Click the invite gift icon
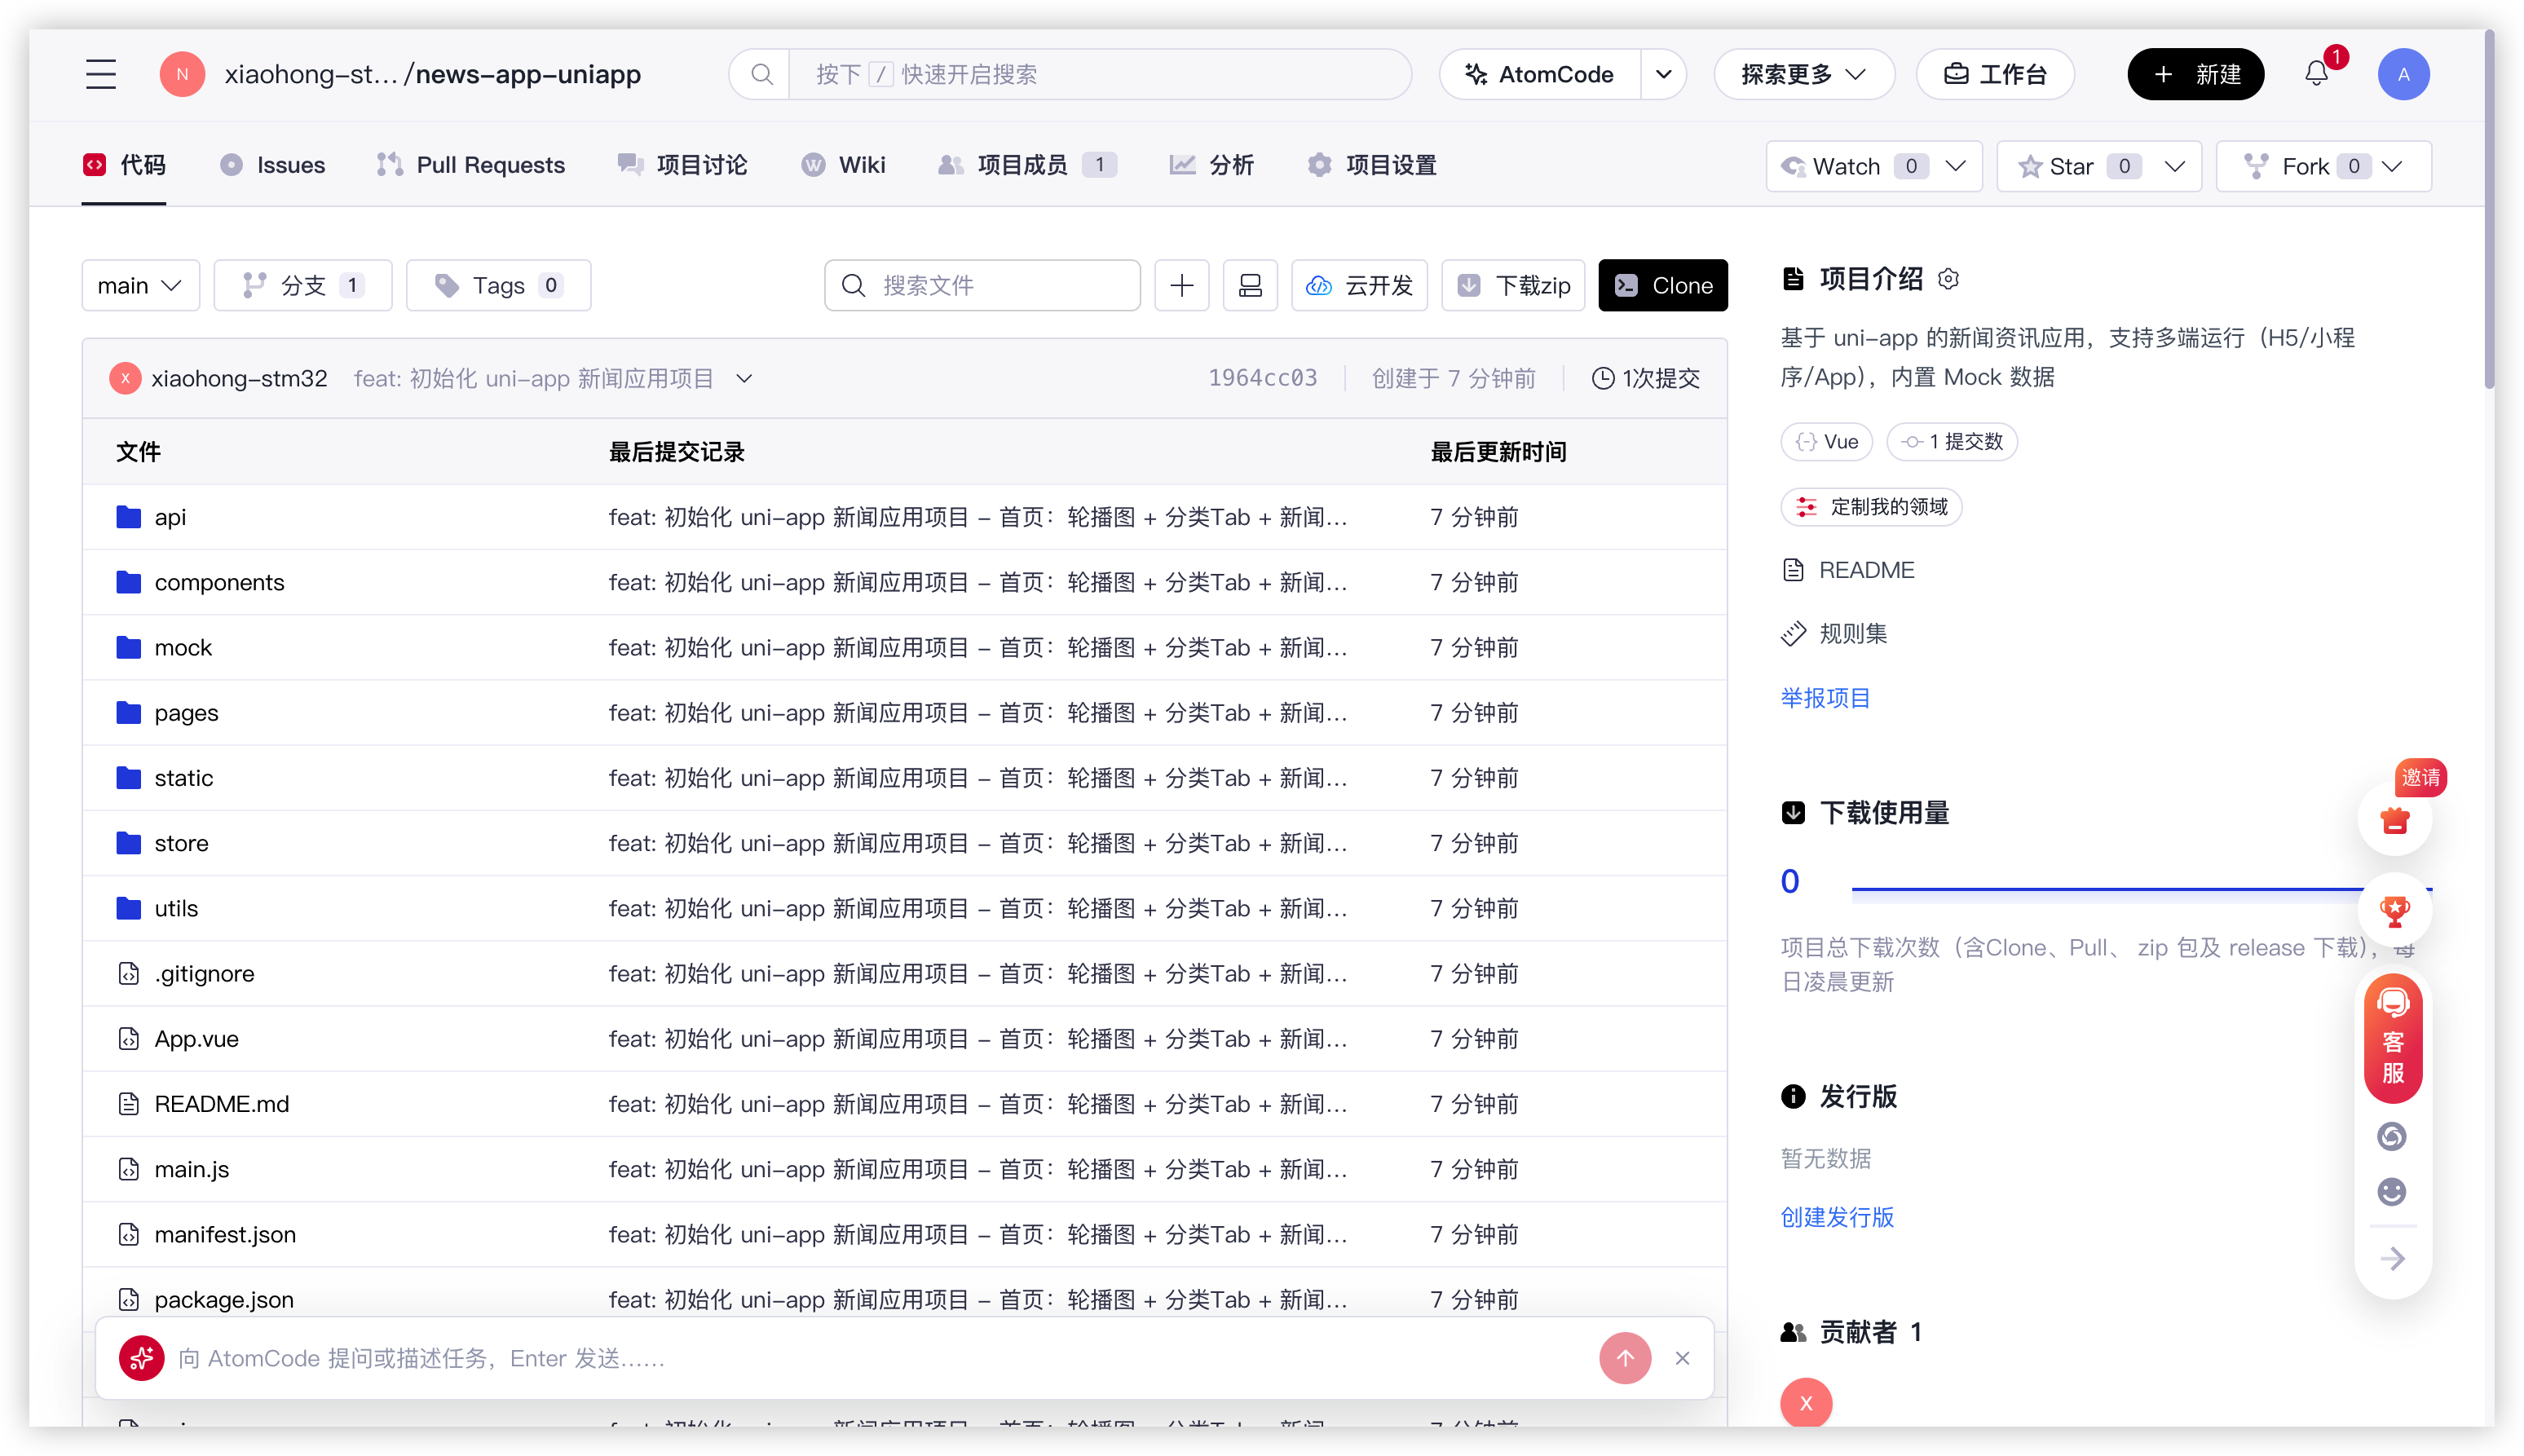2524x1456 pixels. (2394, 821)
